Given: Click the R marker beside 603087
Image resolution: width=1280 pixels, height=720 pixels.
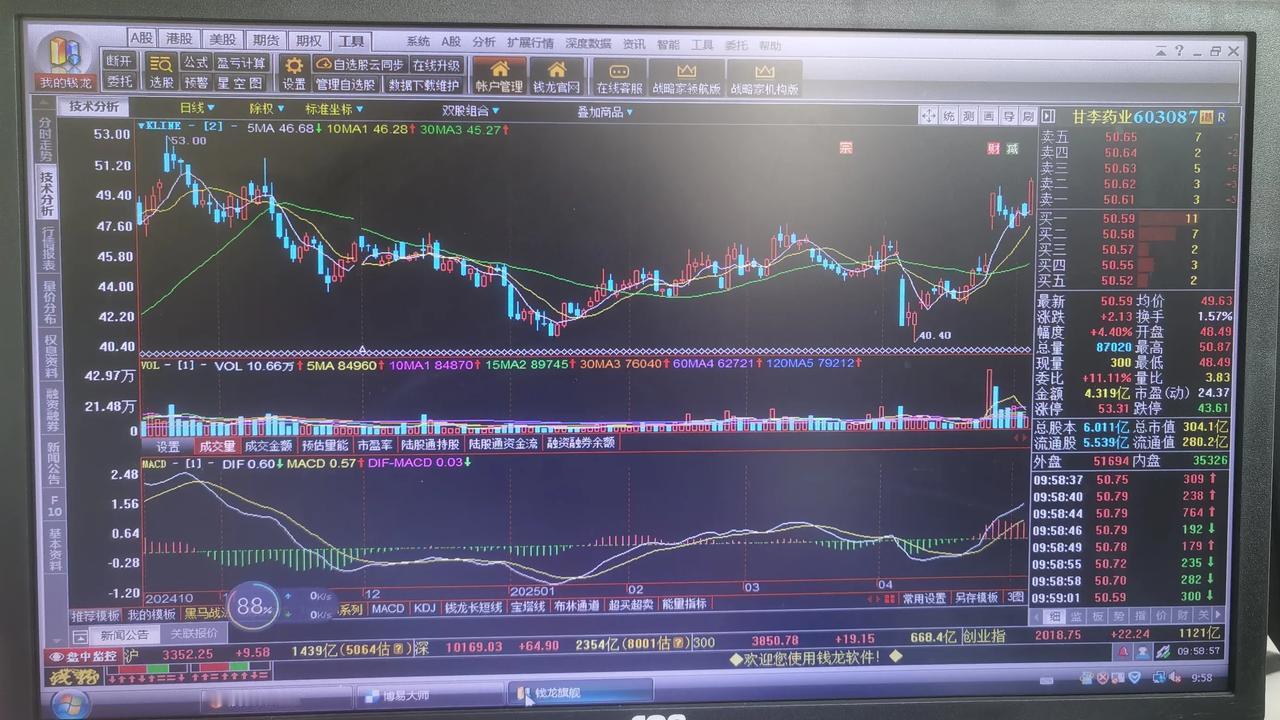Looking at the screenshot, I should pyautogui.click(x=1222, y=117).
